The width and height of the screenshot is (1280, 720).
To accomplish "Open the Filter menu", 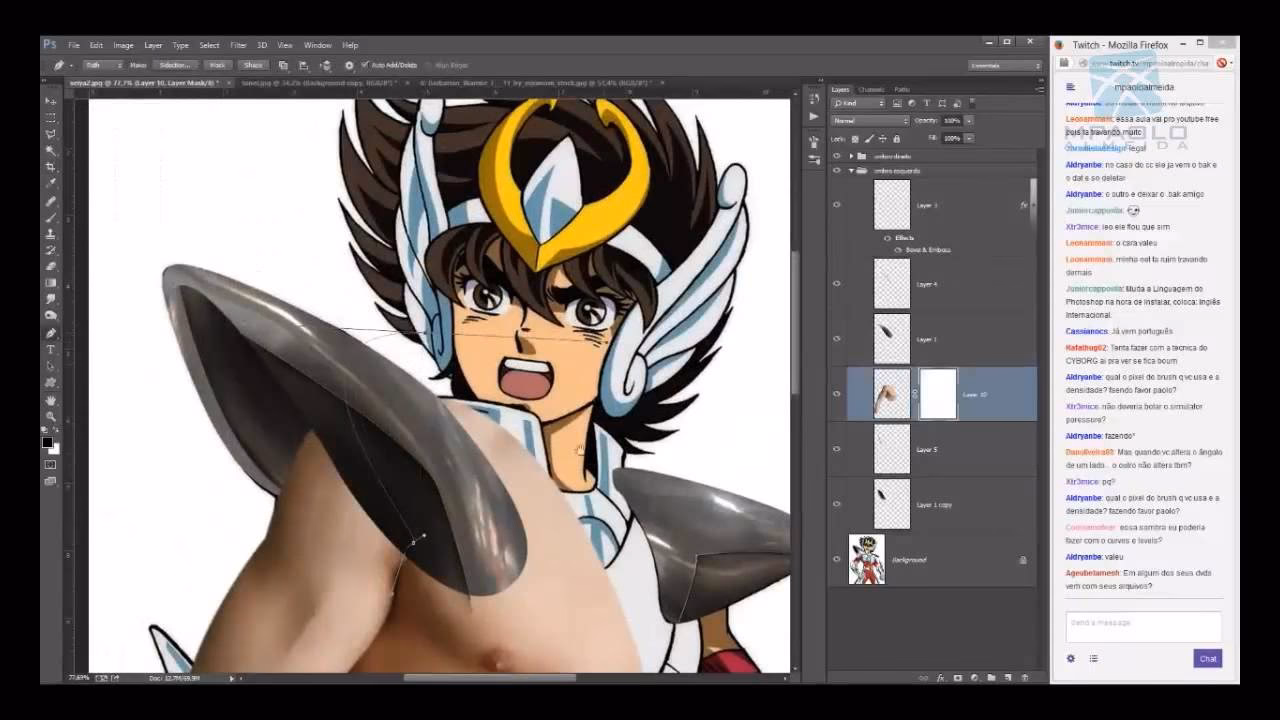I will click(x=238, y=45).
